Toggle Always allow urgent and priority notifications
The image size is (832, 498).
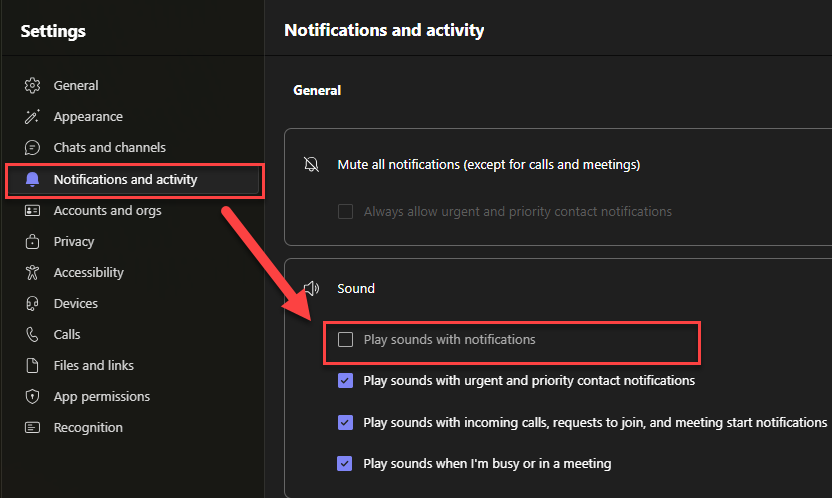coord(346,212)
